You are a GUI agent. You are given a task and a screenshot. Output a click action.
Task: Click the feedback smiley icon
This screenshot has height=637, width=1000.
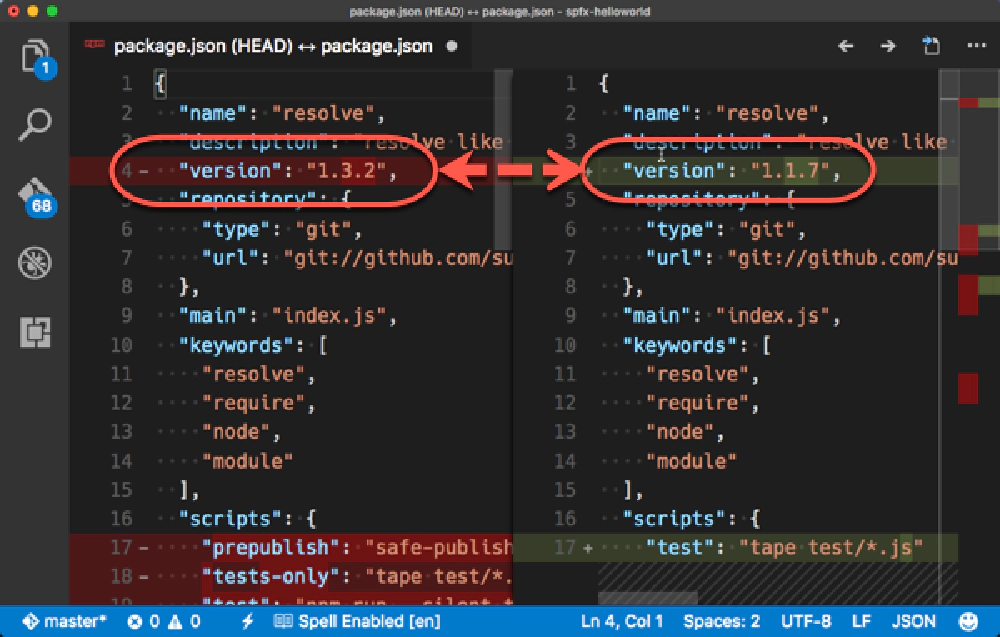click(x=968, y=621)
